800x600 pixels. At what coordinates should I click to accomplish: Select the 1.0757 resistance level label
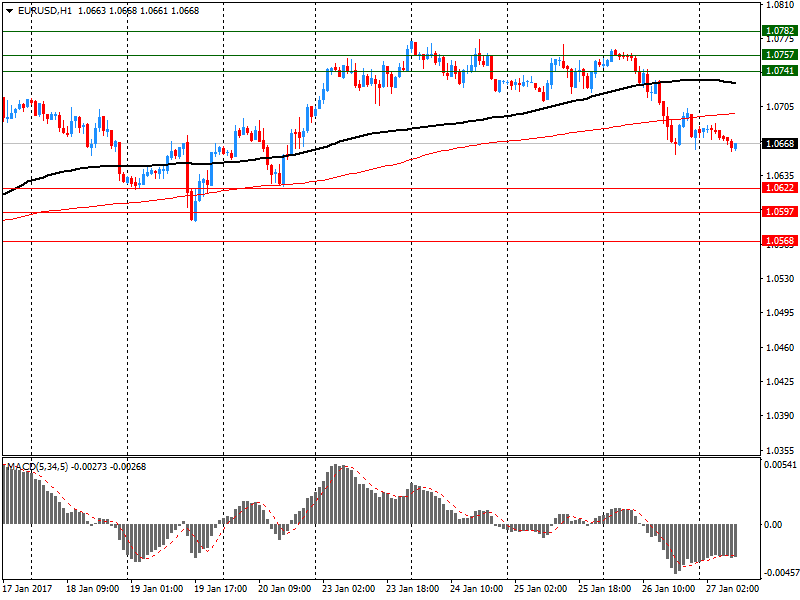(780, 55)
